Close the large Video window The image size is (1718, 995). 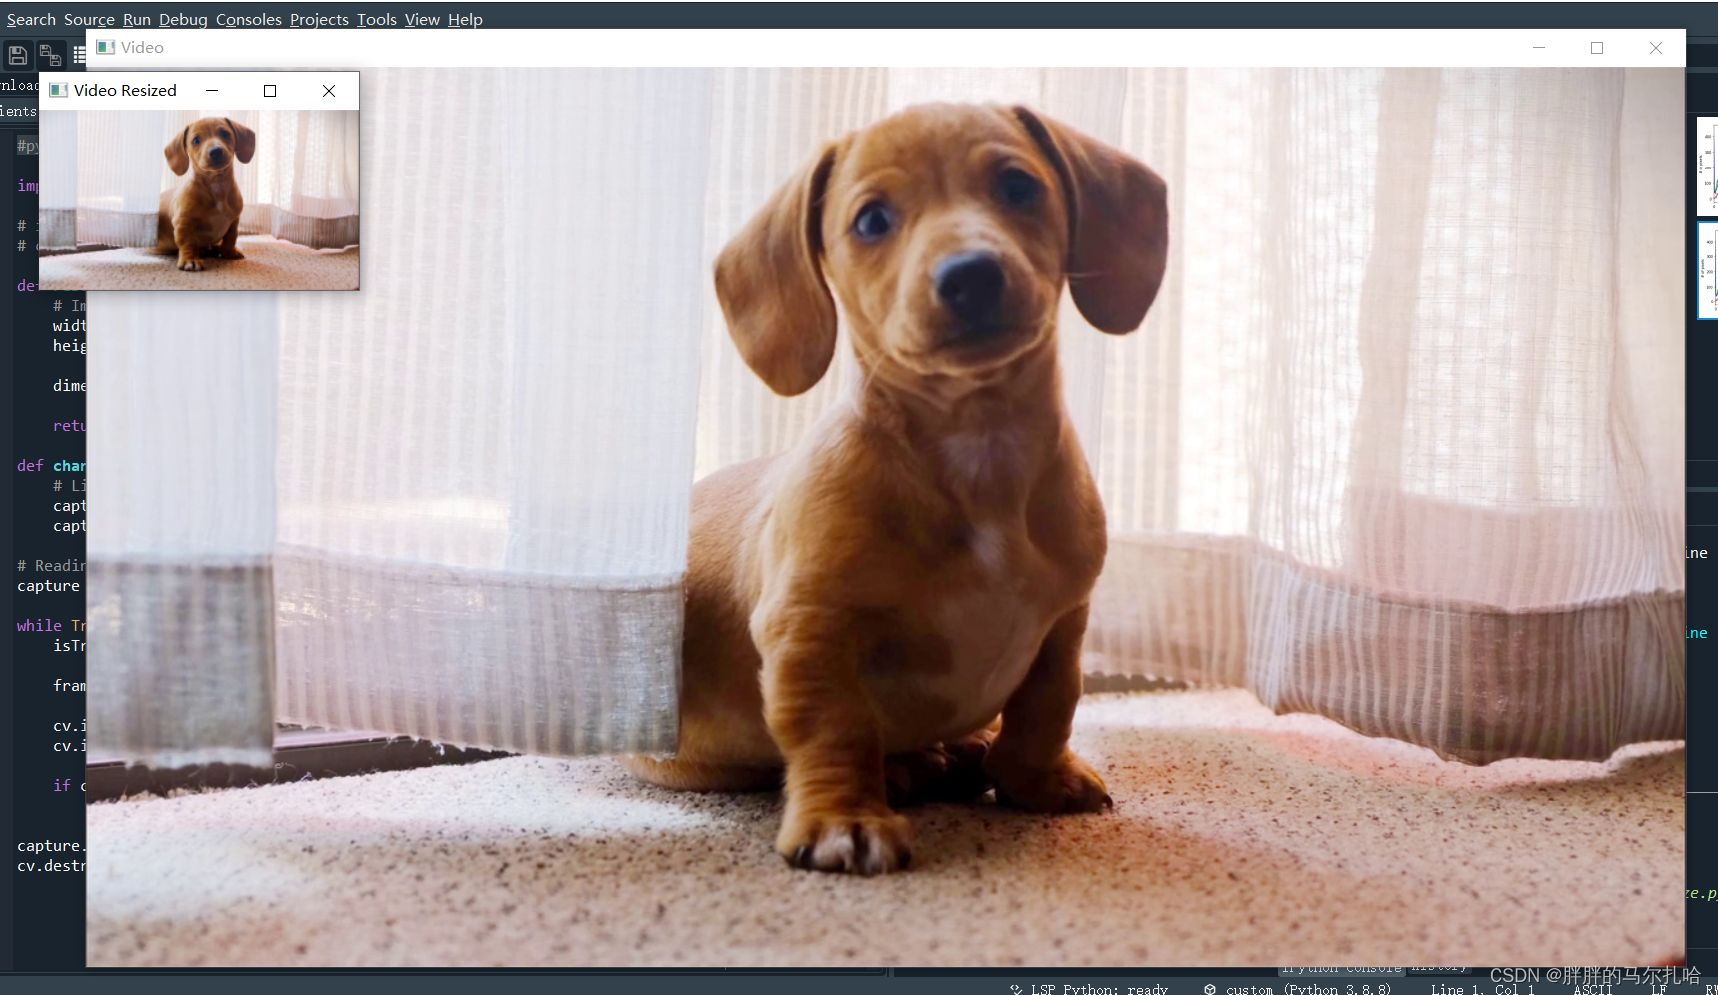[x=1656, y=48]
